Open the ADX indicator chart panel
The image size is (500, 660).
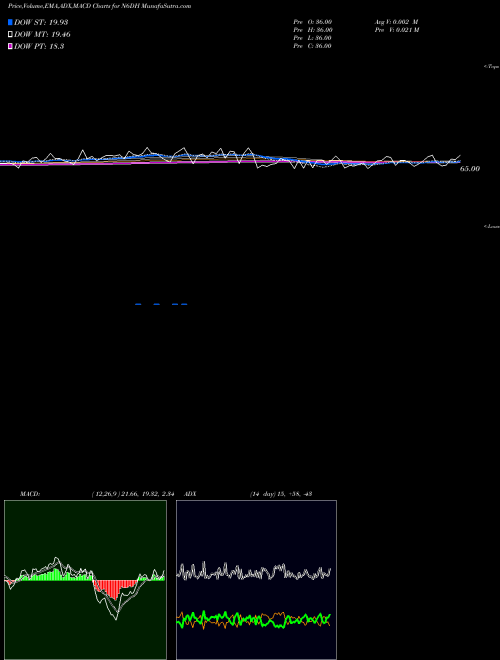[256, 580]
